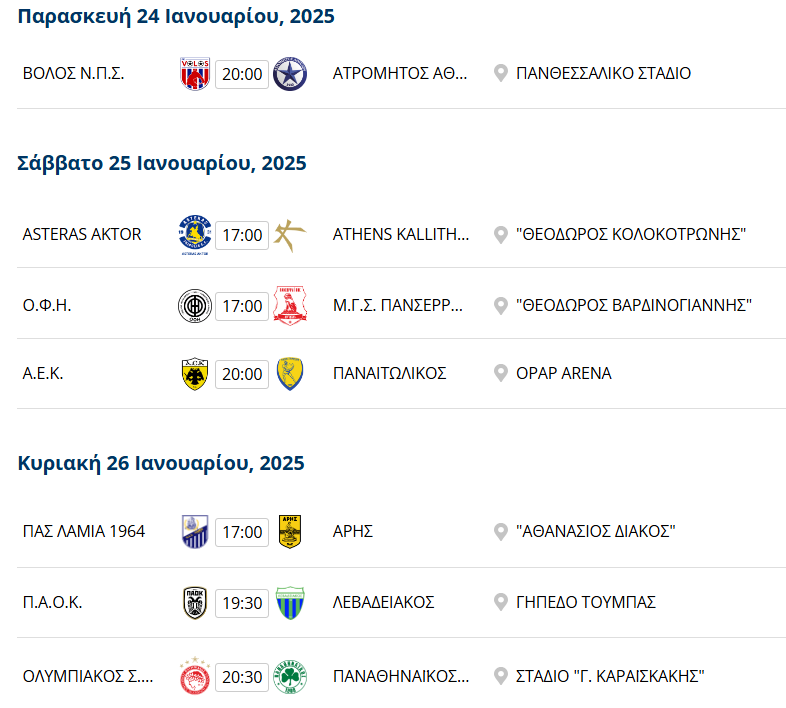Click the Aris yellow-black crest
This screenshot has height=708, width=786.
290,532
